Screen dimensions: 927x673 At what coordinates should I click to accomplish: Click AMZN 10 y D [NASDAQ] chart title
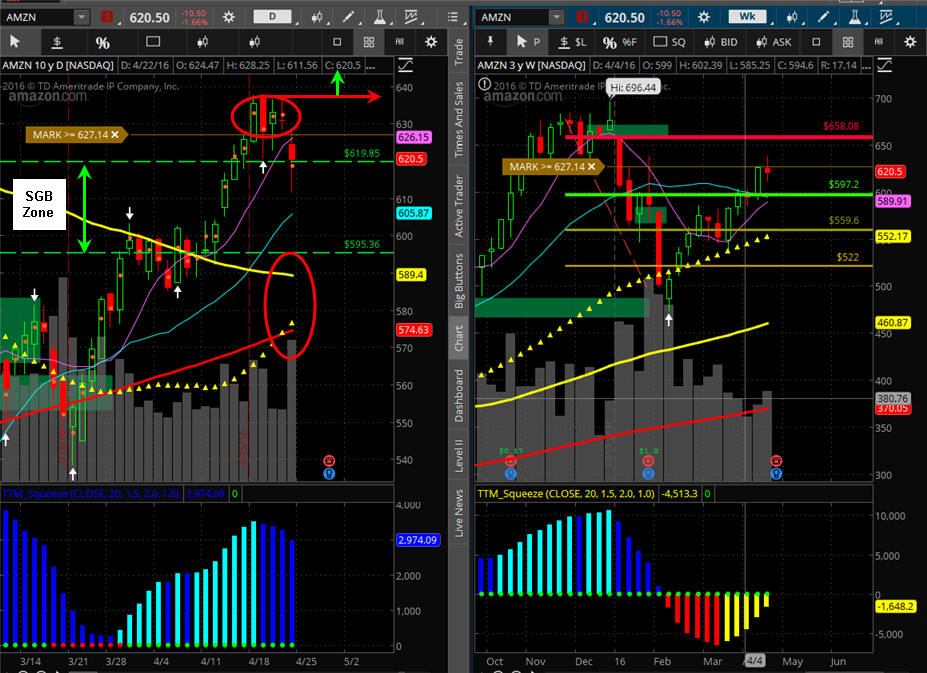click(x=57, y=65)
